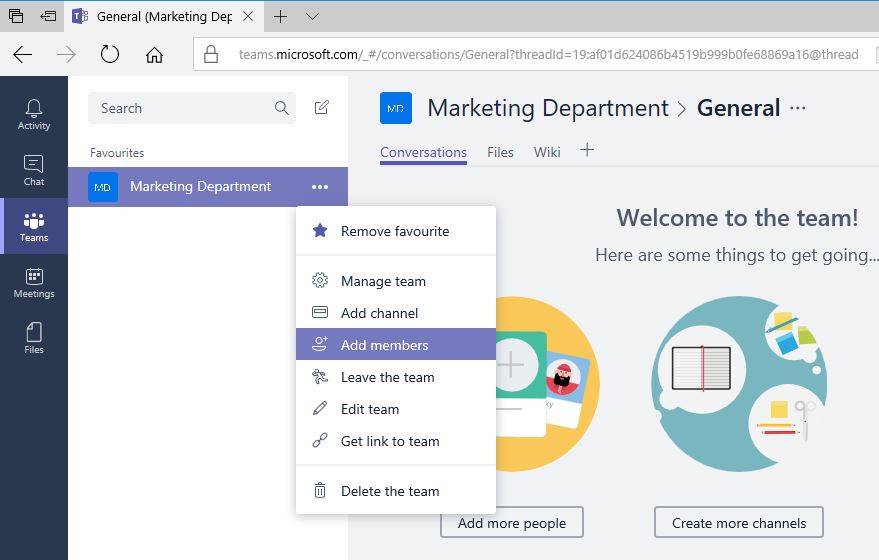This screenshot has height=560, width=879.
Task: Click into the Search input field
Action: (192, 108)
